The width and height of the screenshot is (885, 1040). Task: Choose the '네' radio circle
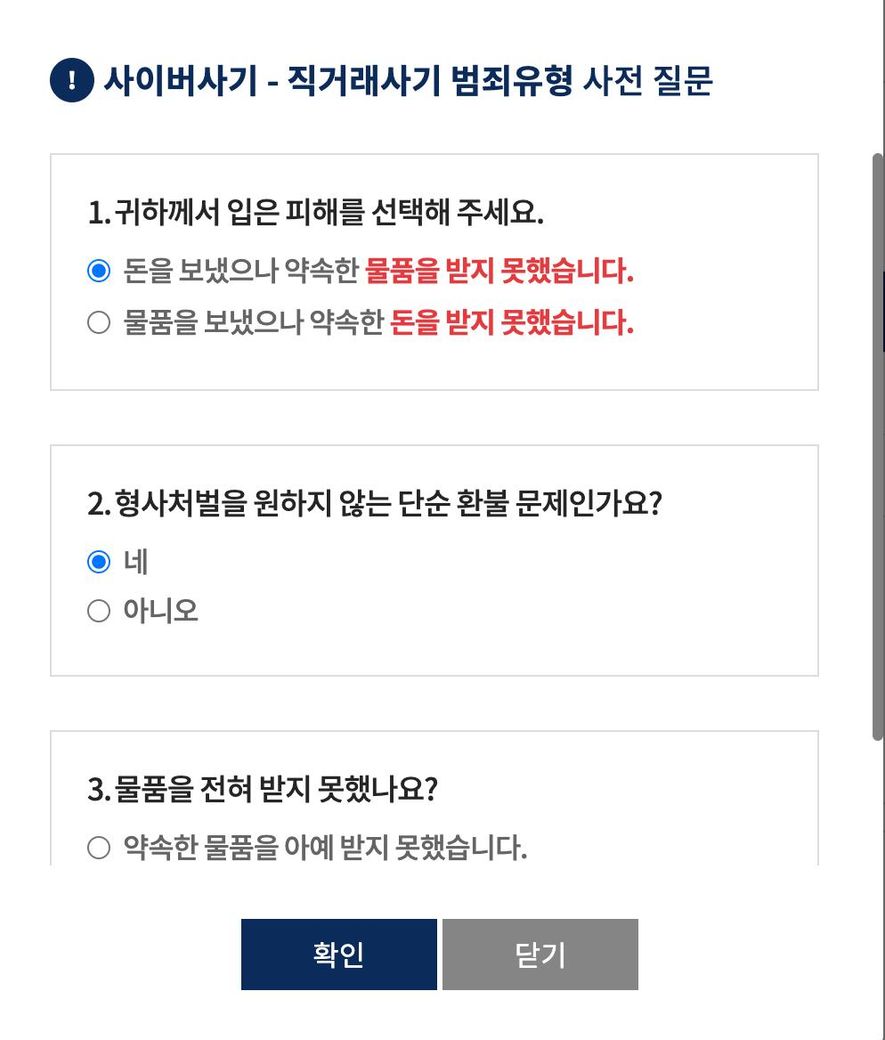pos(98,562)
